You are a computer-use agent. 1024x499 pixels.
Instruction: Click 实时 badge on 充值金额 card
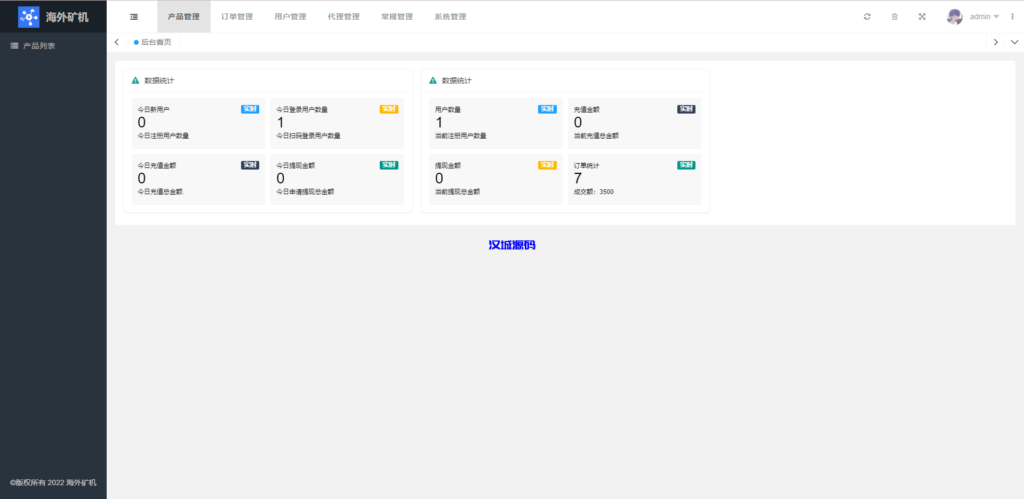[686, 109]
